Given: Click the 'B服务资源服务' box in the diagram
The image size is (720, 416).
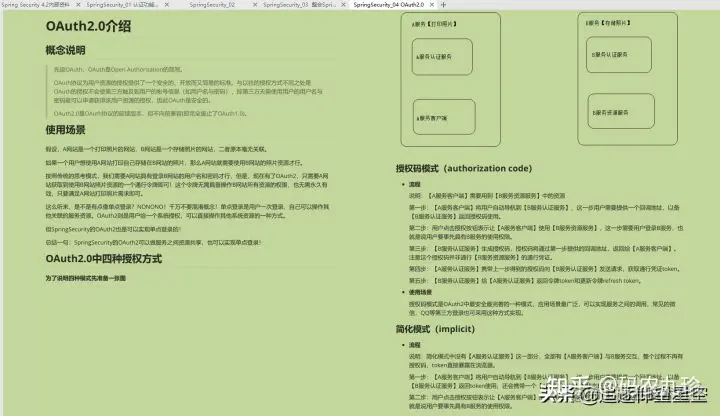Looking at the screenshot, I should pyautogui.click(x=621, y=111).
